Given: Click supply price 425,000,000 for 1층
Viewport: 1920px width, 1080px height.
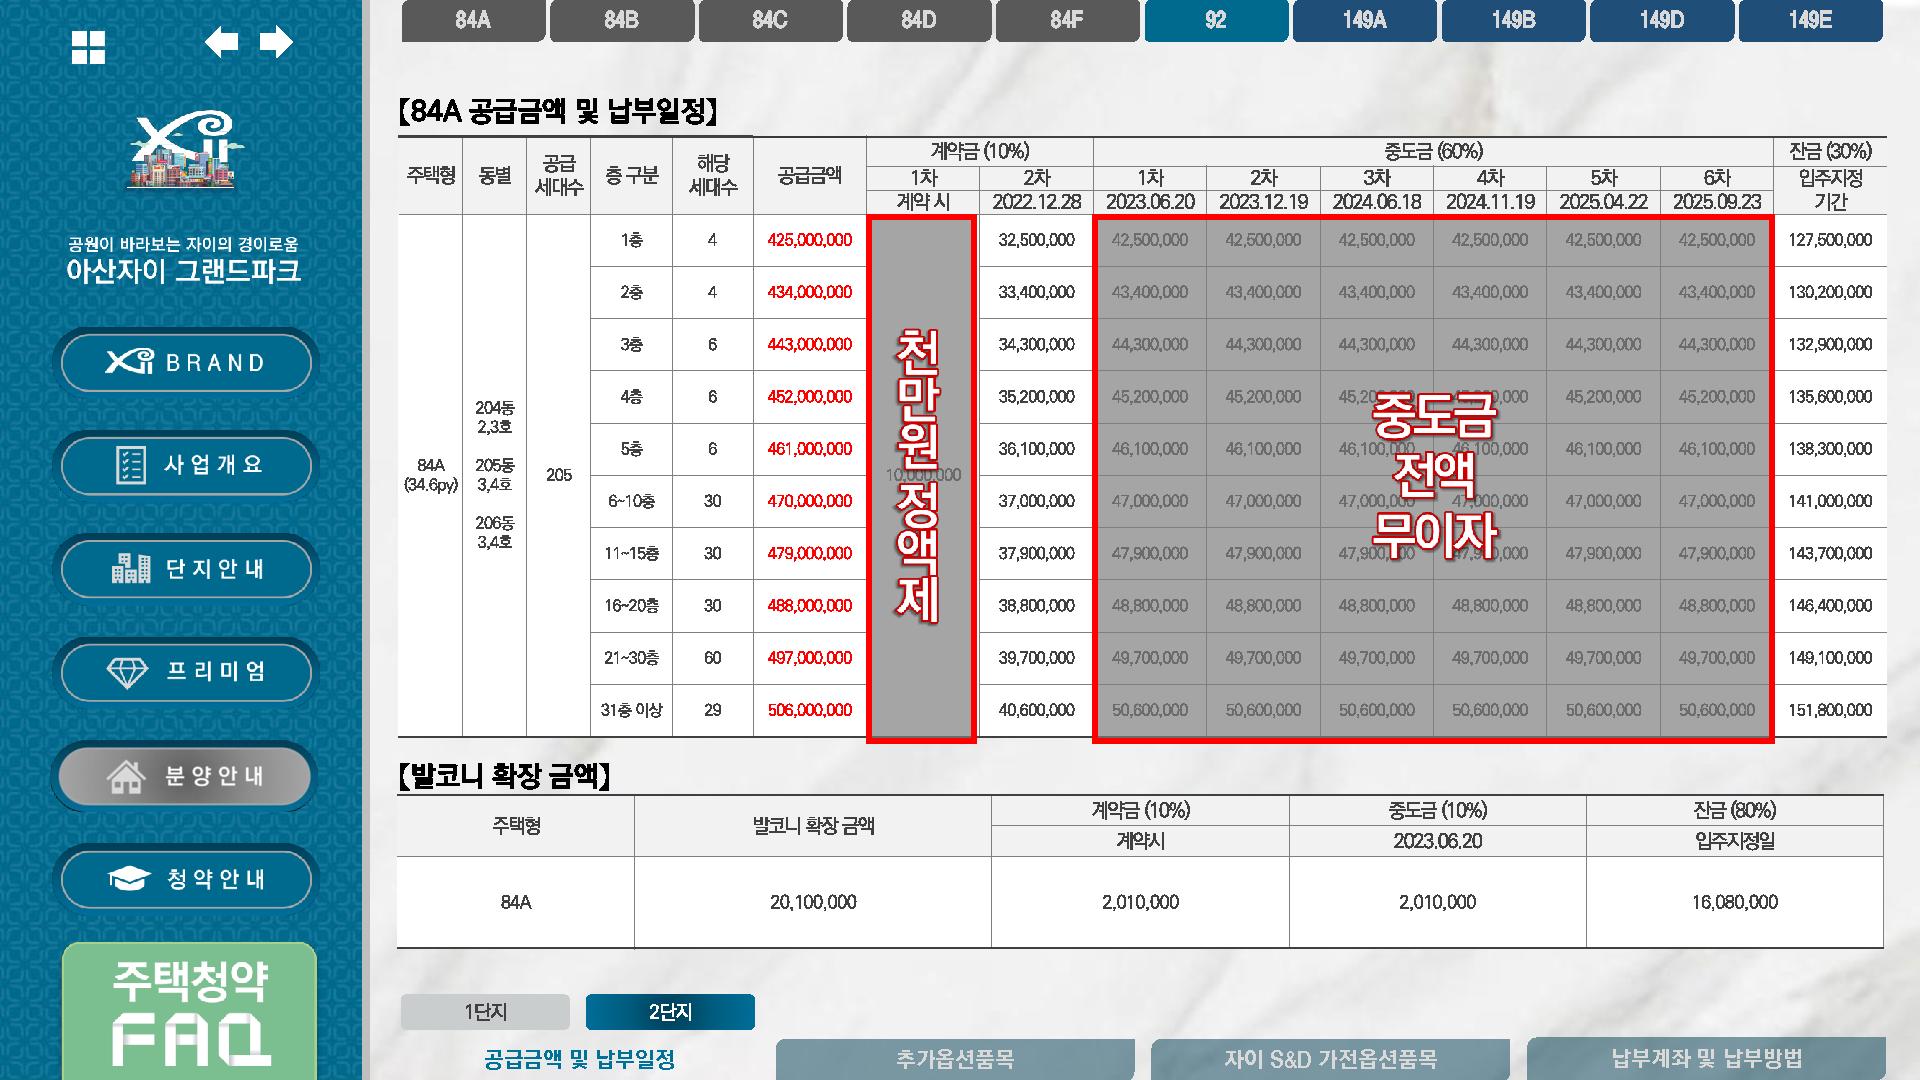Looking at the screenshot, I should [810, 240].
